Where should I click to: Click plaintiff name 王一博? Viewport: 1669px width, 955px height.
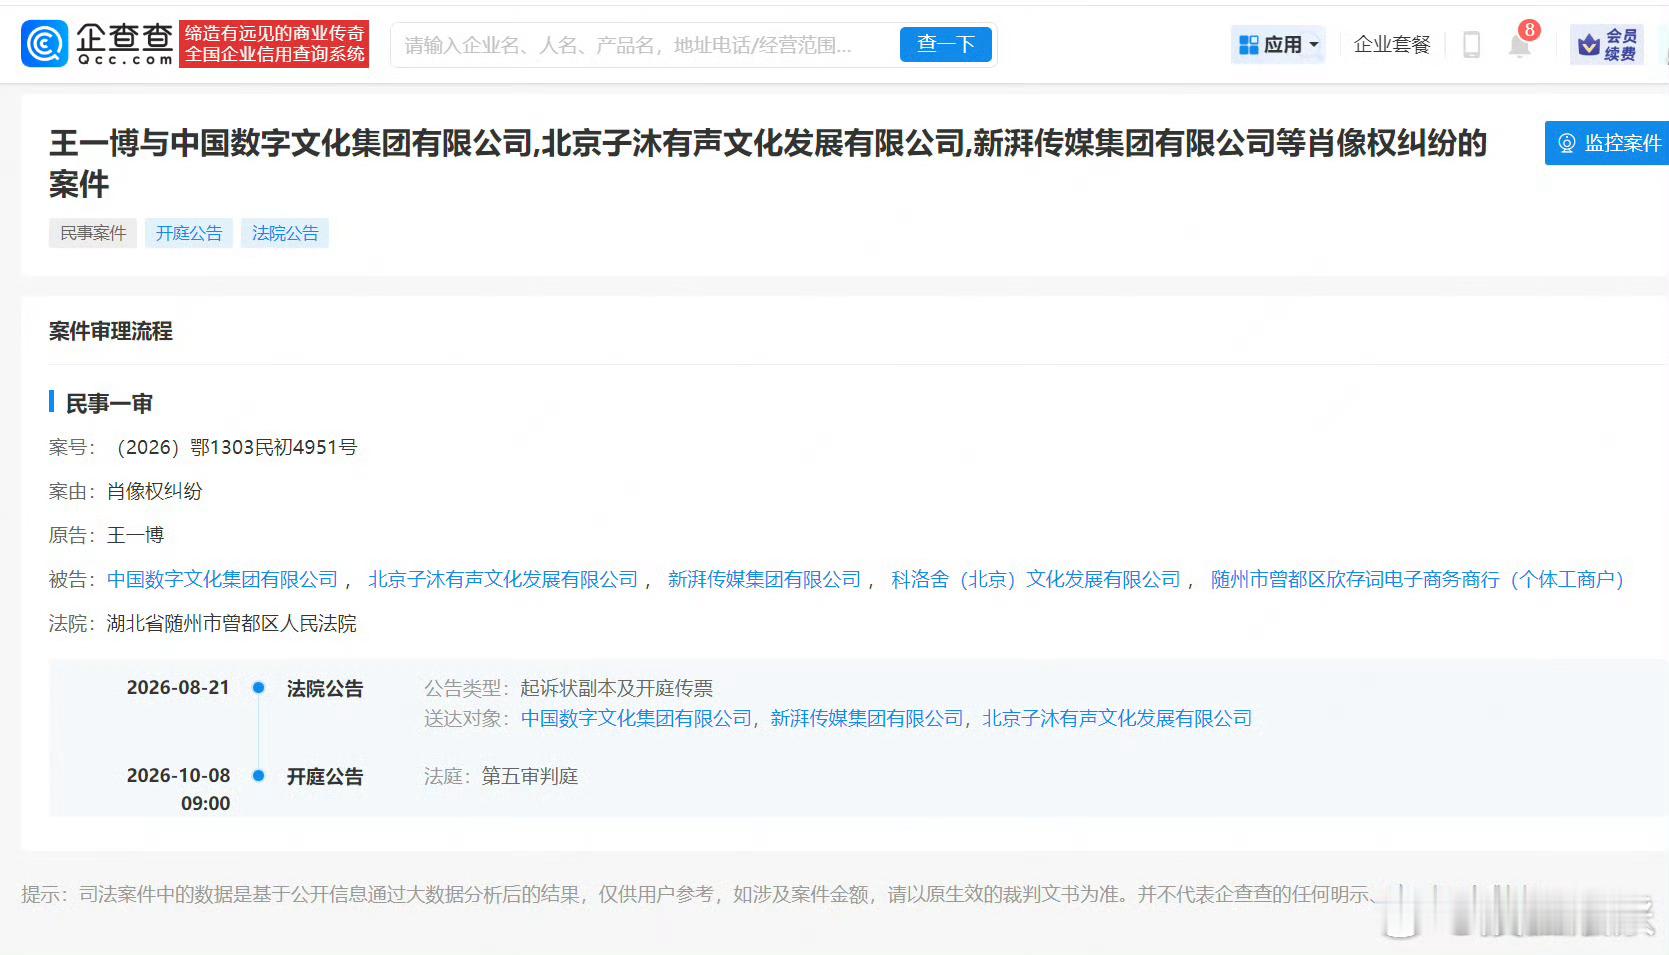coord(135,535)
